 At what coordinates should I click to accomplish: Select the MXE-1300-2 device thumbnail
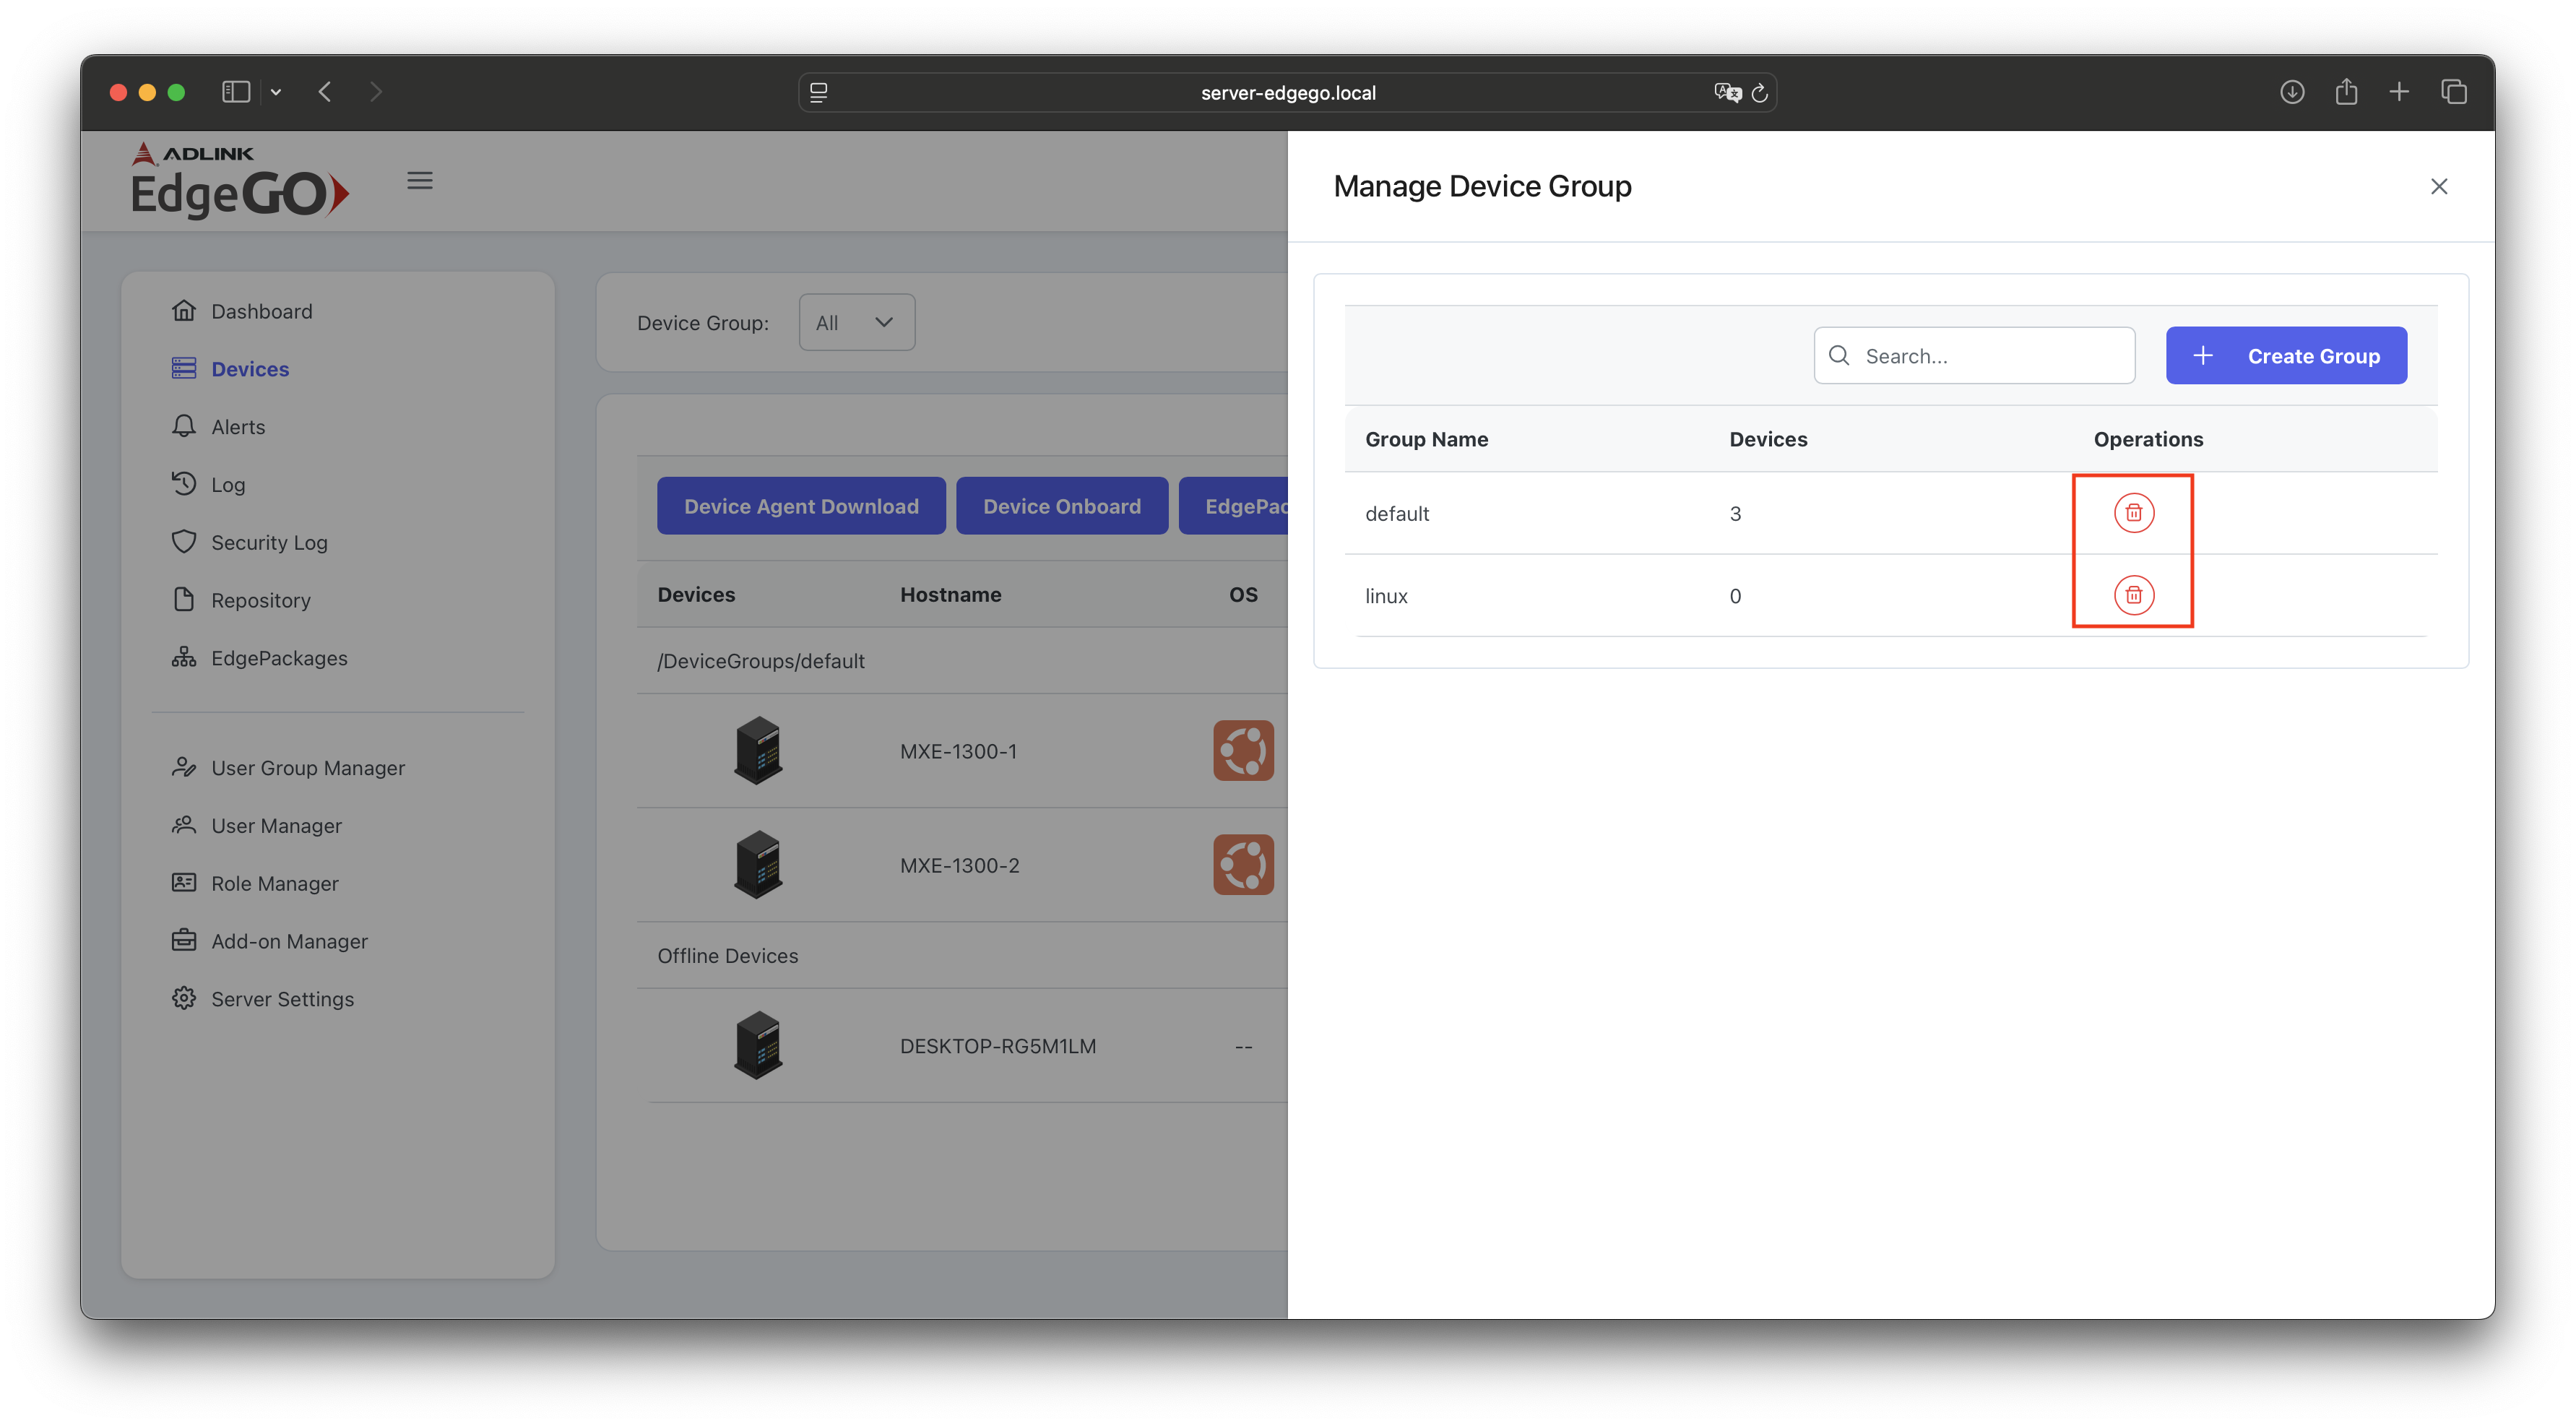click(x=758, y=865)
